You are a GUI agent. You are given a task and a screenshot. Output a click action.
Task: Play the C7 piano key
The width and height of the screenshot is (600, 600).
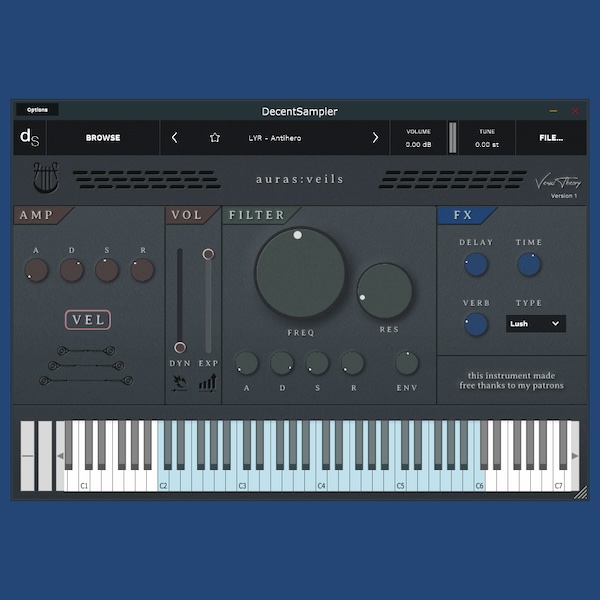click(559, 481)
